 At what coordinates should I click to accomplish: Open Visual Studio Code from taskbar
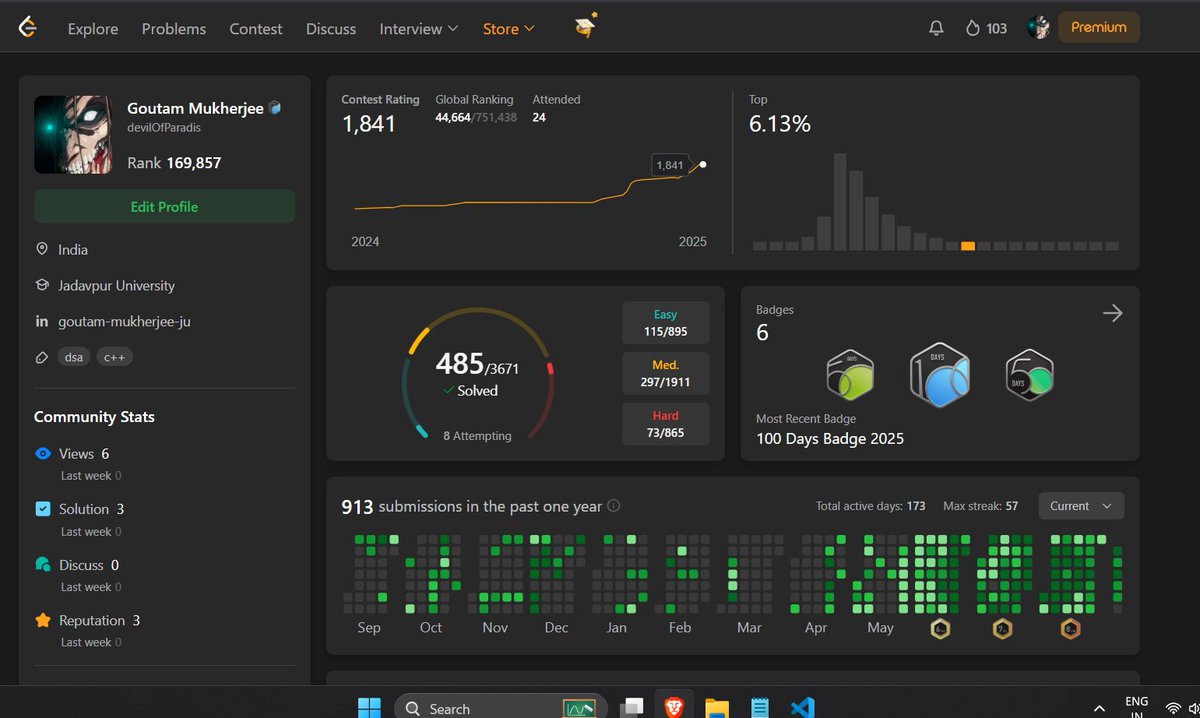801,707
